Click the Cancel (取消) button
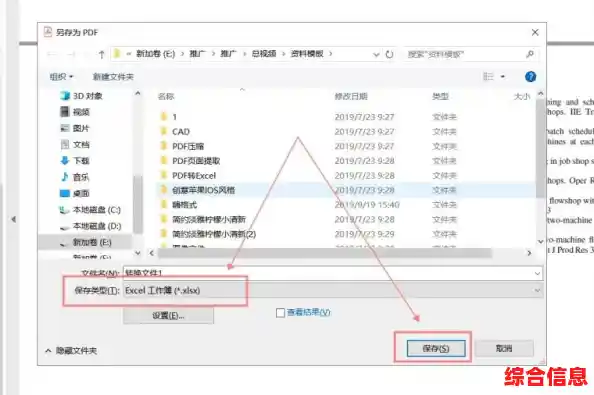Viewport: 594px width, 395px height. coord(504,348)
